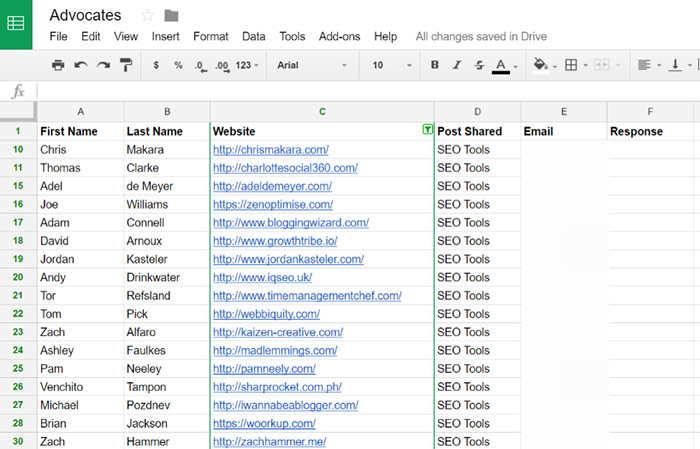Screen dimensions: 700x449
Task: Star the Advocates document
Action: coord(148,15)
